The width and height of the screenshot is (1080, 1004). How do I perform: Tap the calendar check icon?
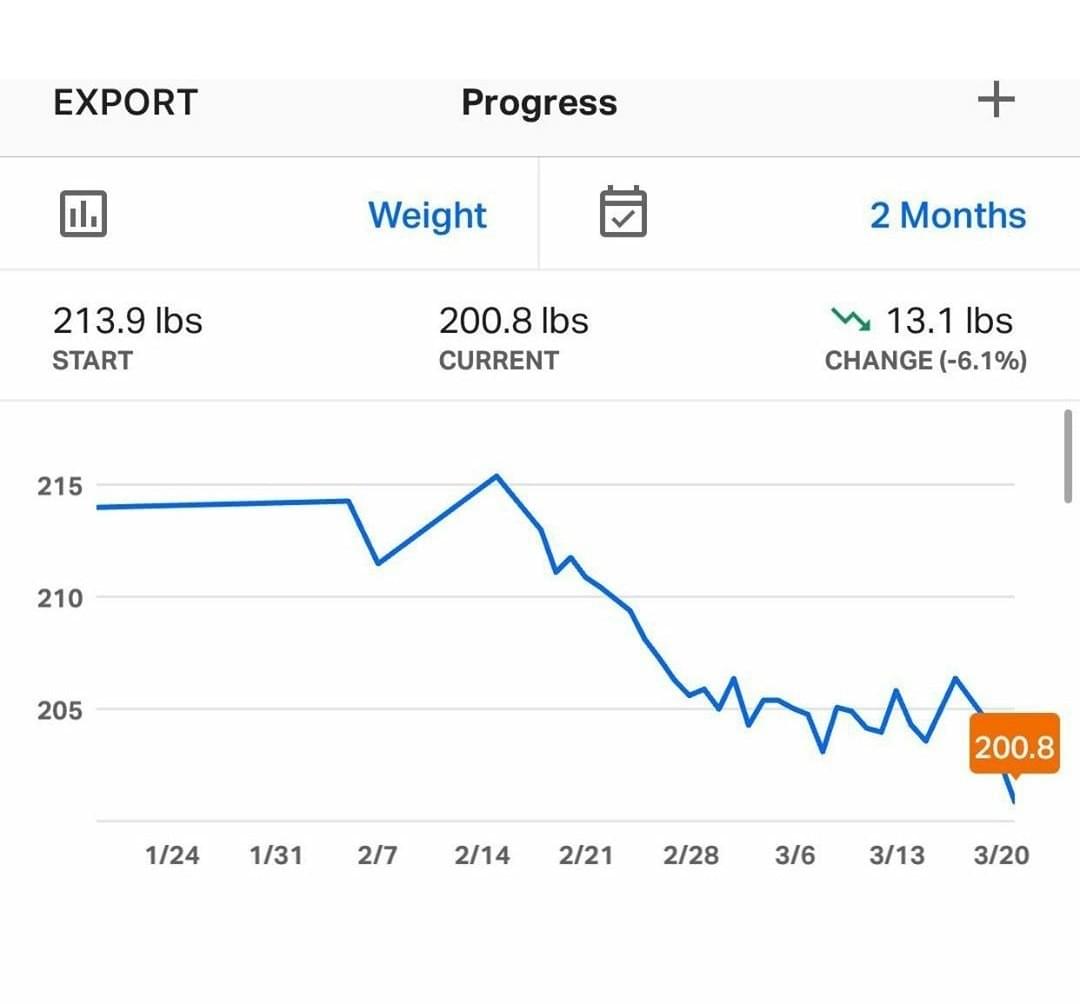pyautogui.click(x=623, y=214)
